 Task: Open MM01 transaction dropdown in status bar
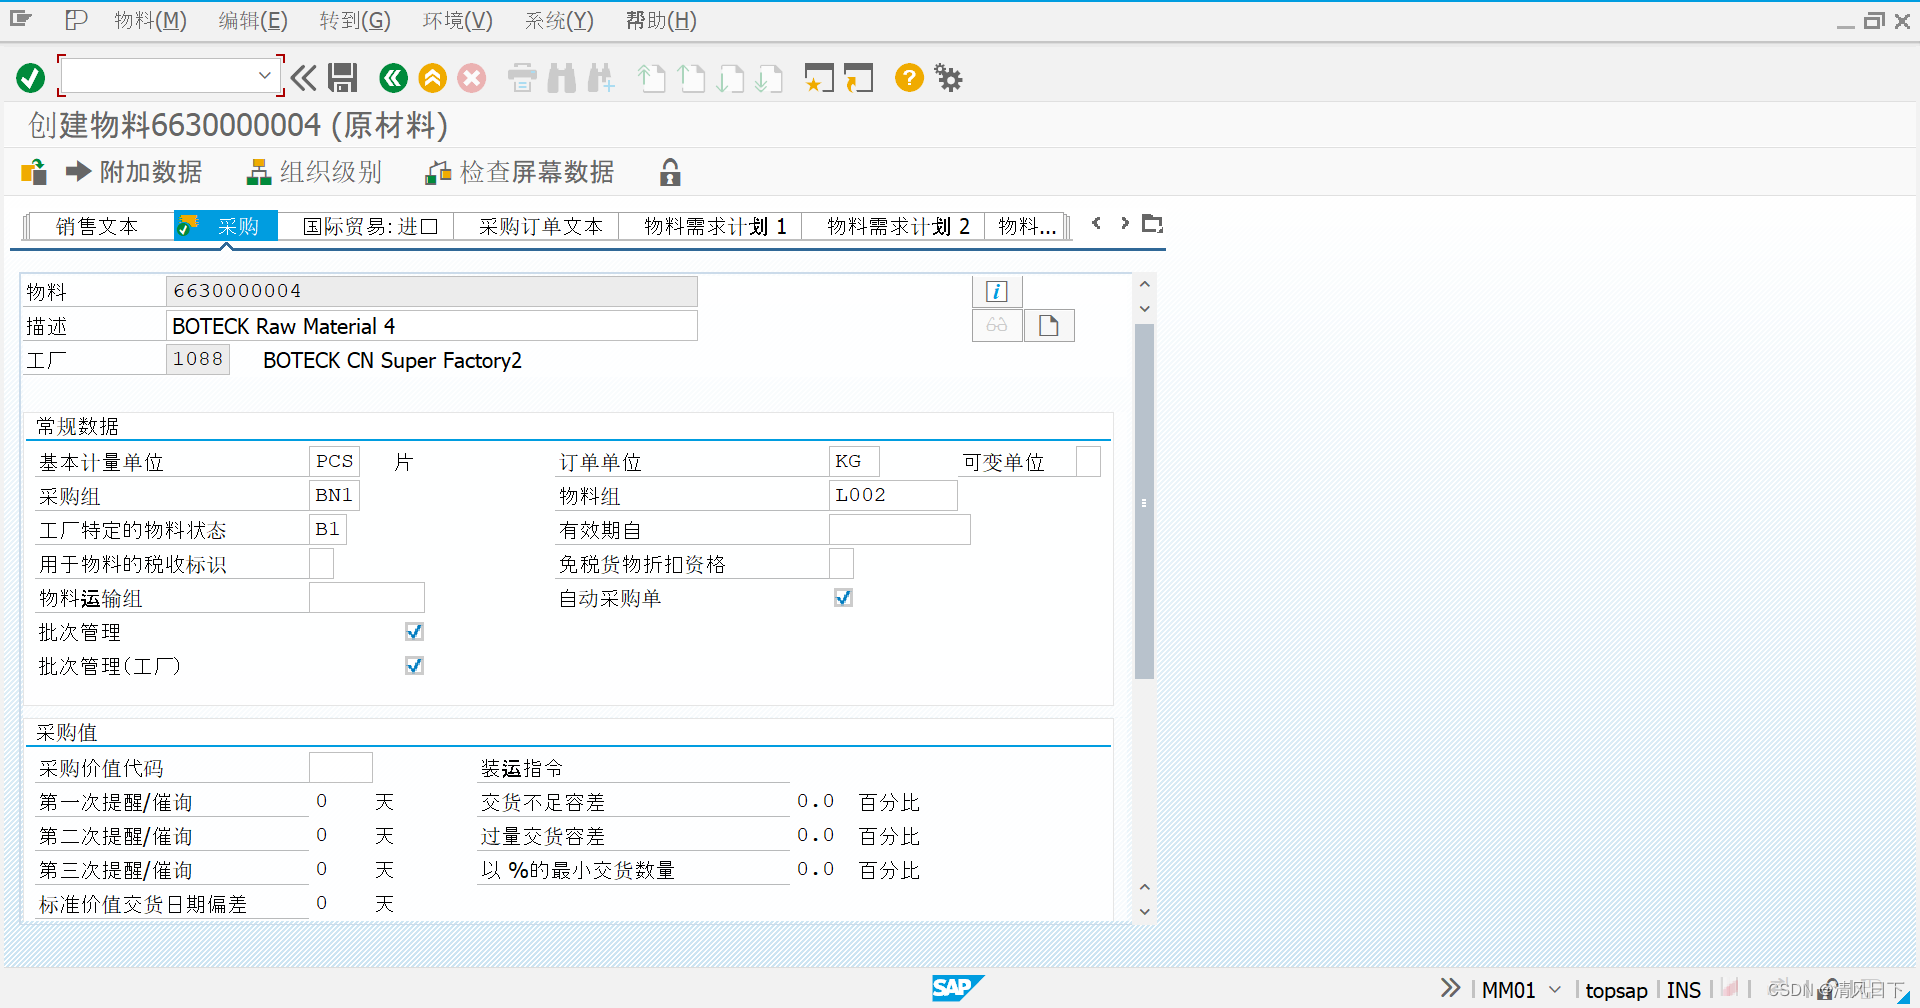(1555, 990)
